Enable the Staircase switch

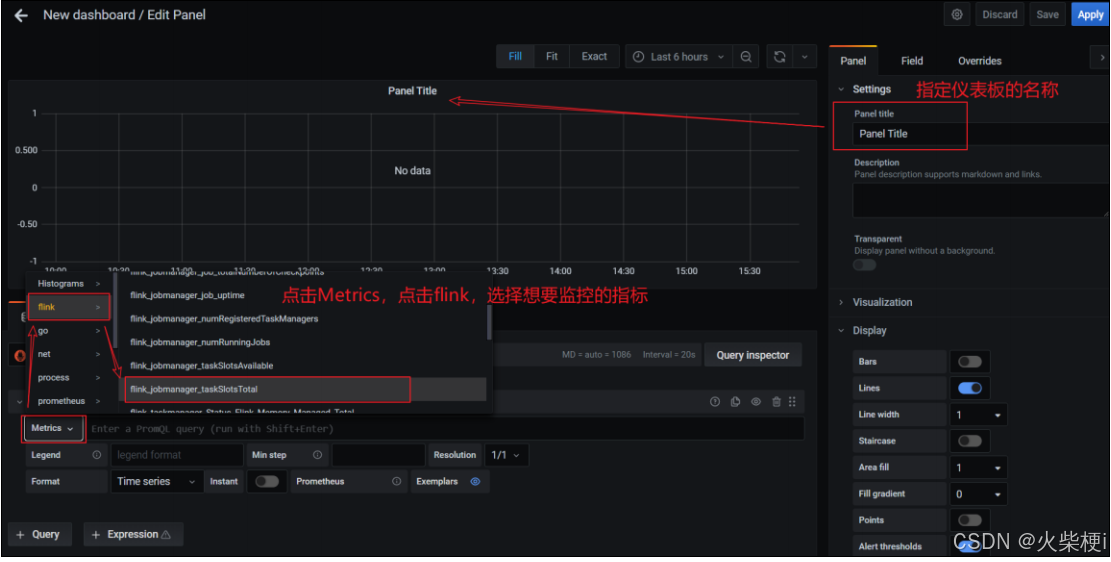(970, 441)
